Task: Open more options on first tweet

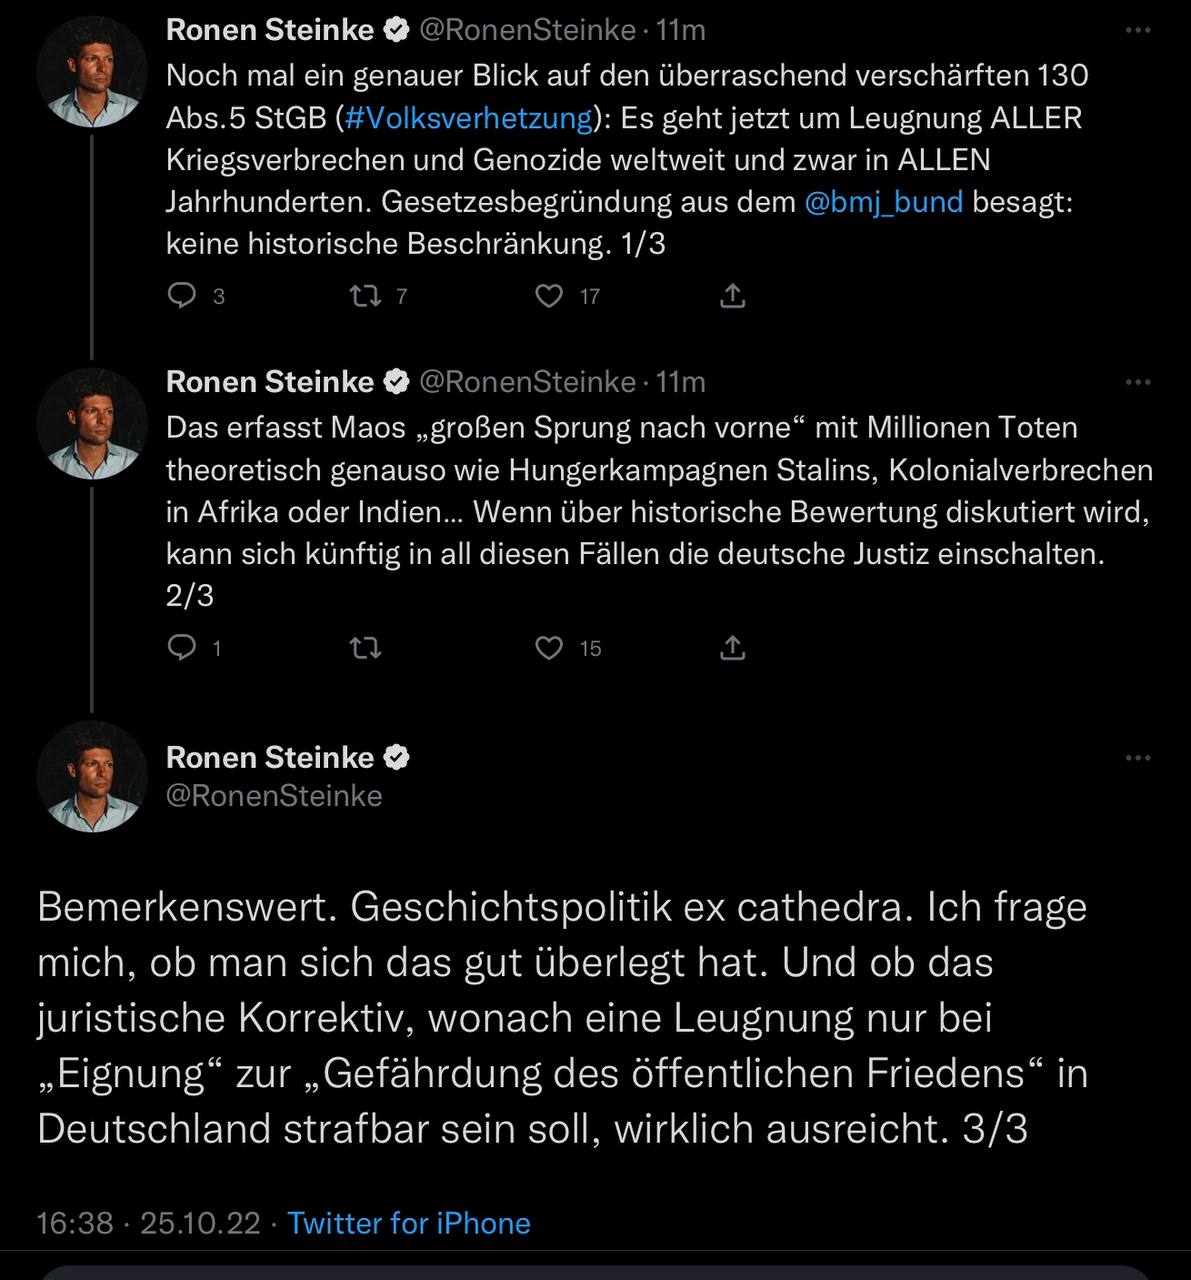Action: pyautogui.click(x=1138, y=31)
